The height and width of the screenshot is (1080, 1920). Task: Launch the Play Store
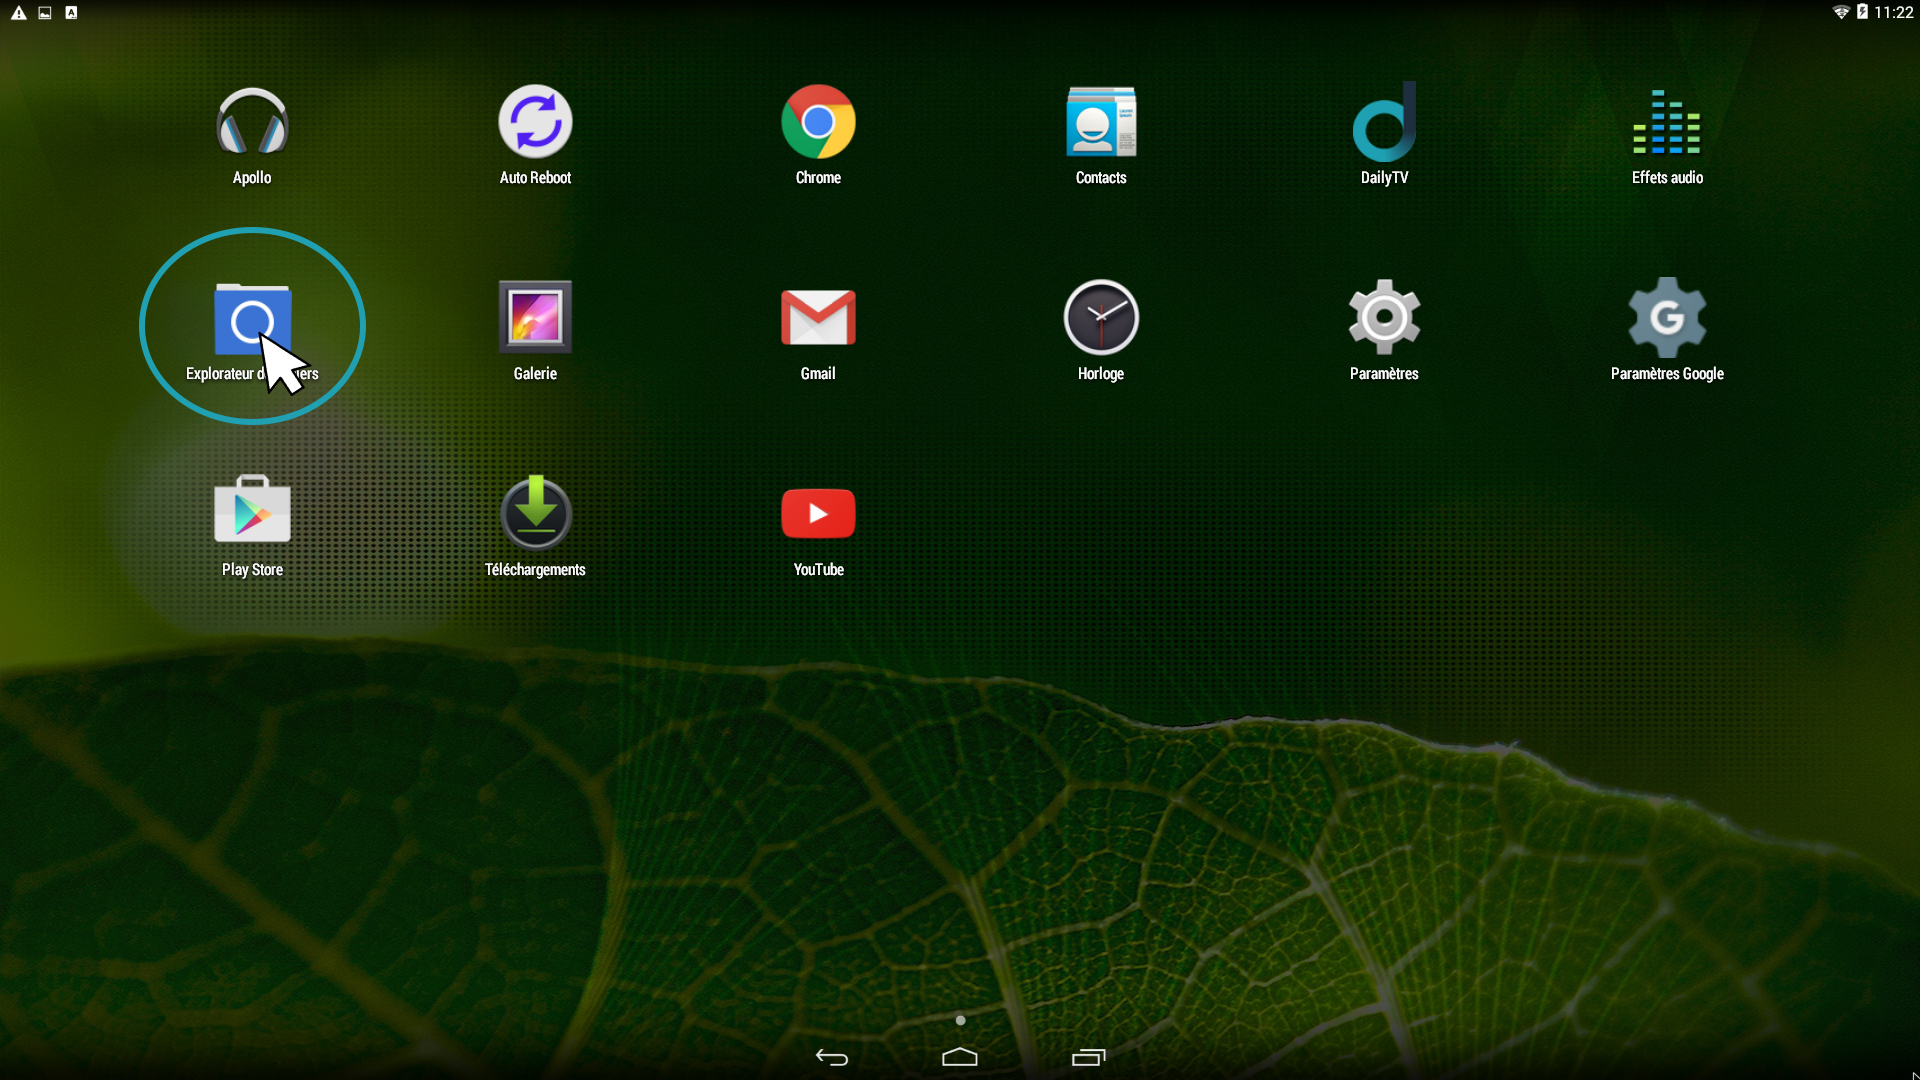pos(252,527)
